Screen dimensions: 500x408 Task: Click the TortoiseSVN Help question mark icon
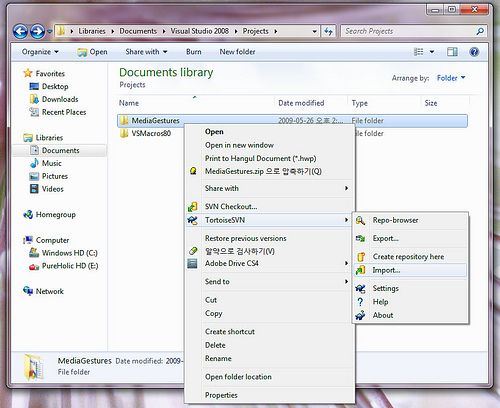coord(360,302)
